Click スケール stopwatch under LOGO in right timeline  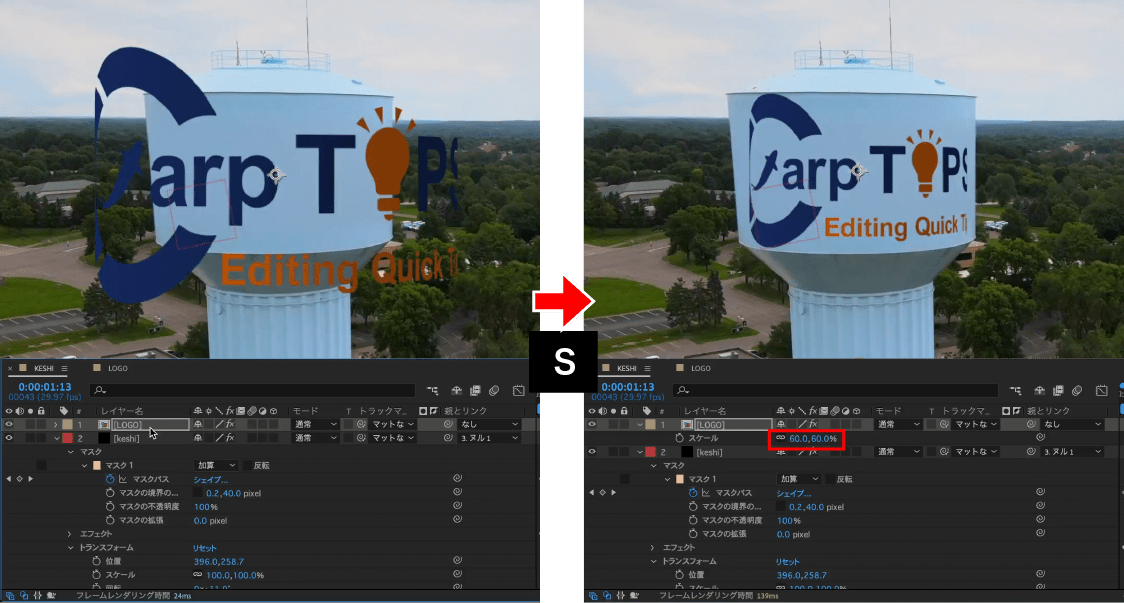(680, 438)
